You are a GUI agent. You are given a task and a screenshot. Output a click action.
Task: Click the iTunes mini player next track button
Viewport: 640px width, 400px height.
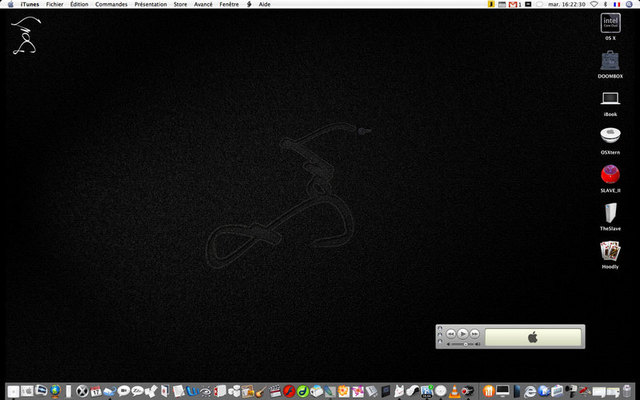tap(474, 334)
